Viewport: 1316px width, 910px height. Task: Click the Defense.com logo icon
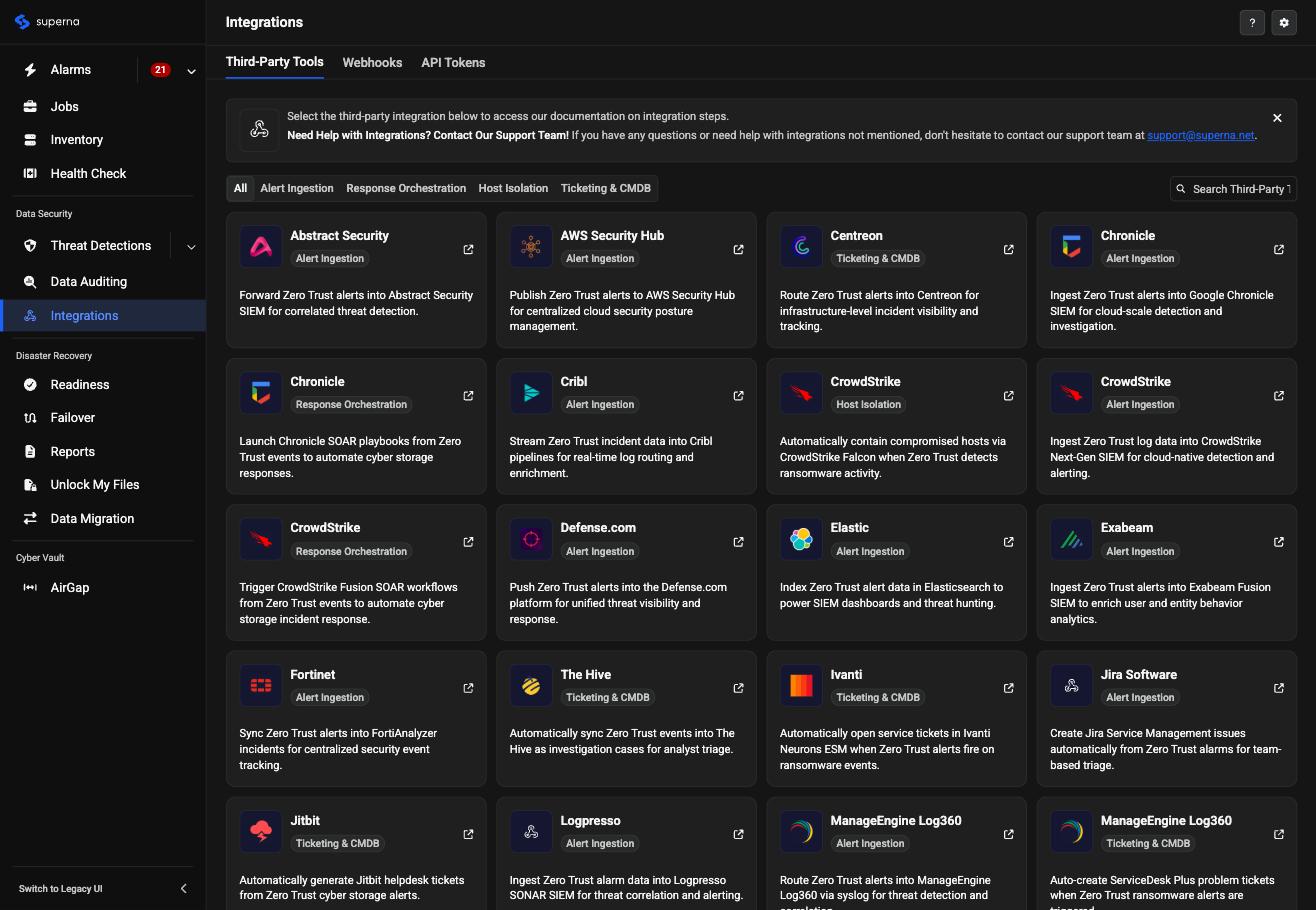coord(531,539)
